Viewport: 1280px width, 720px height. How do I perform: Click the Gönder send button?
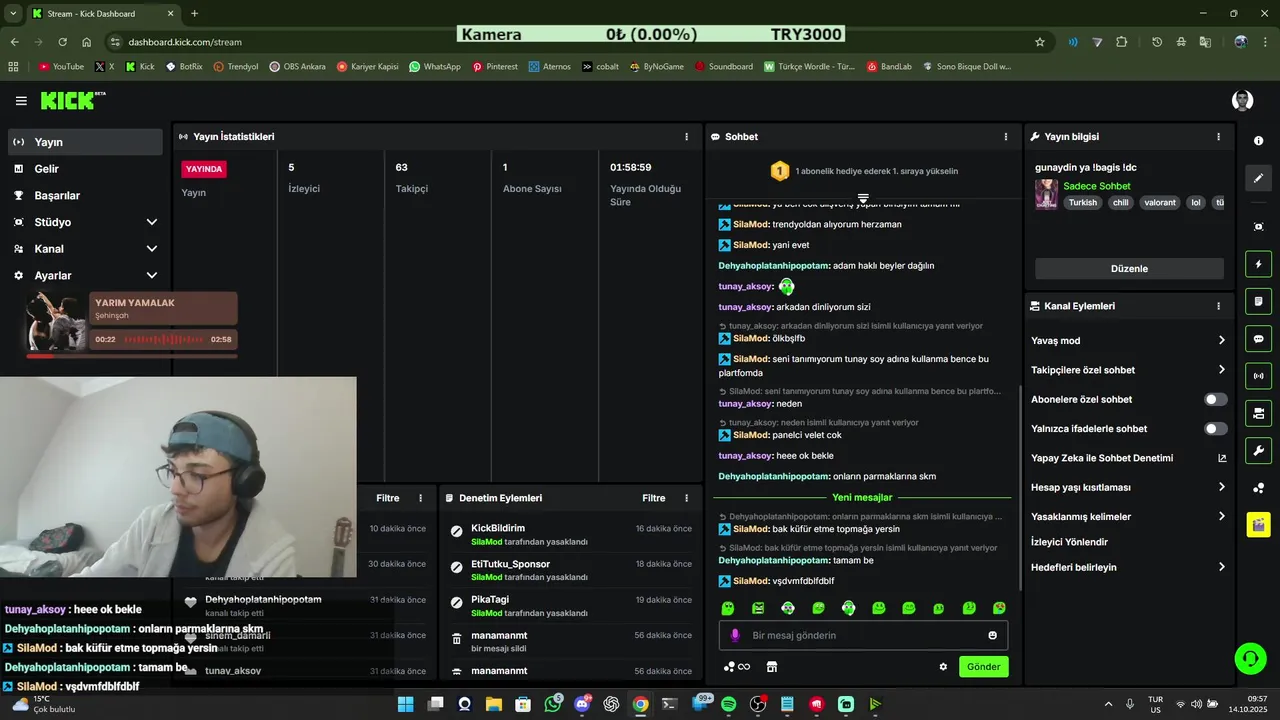tap(983, 667)
